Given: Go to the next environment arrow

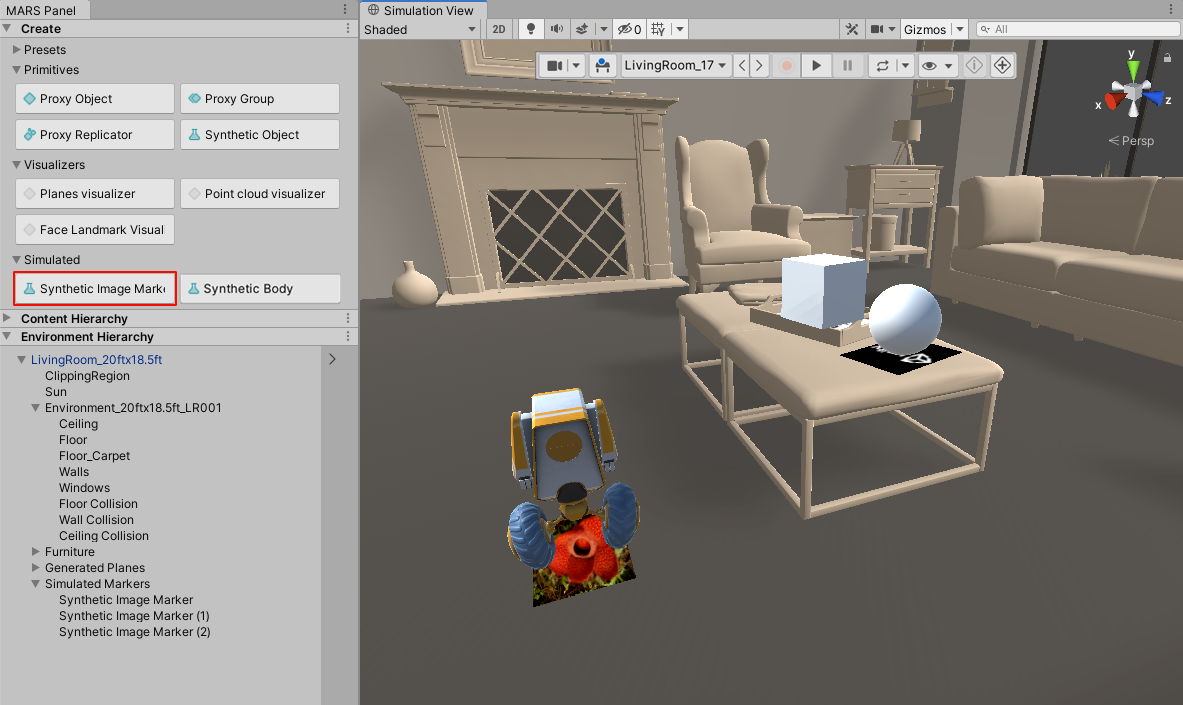Looking at the screenshot, I should click(x=760, y=66).
